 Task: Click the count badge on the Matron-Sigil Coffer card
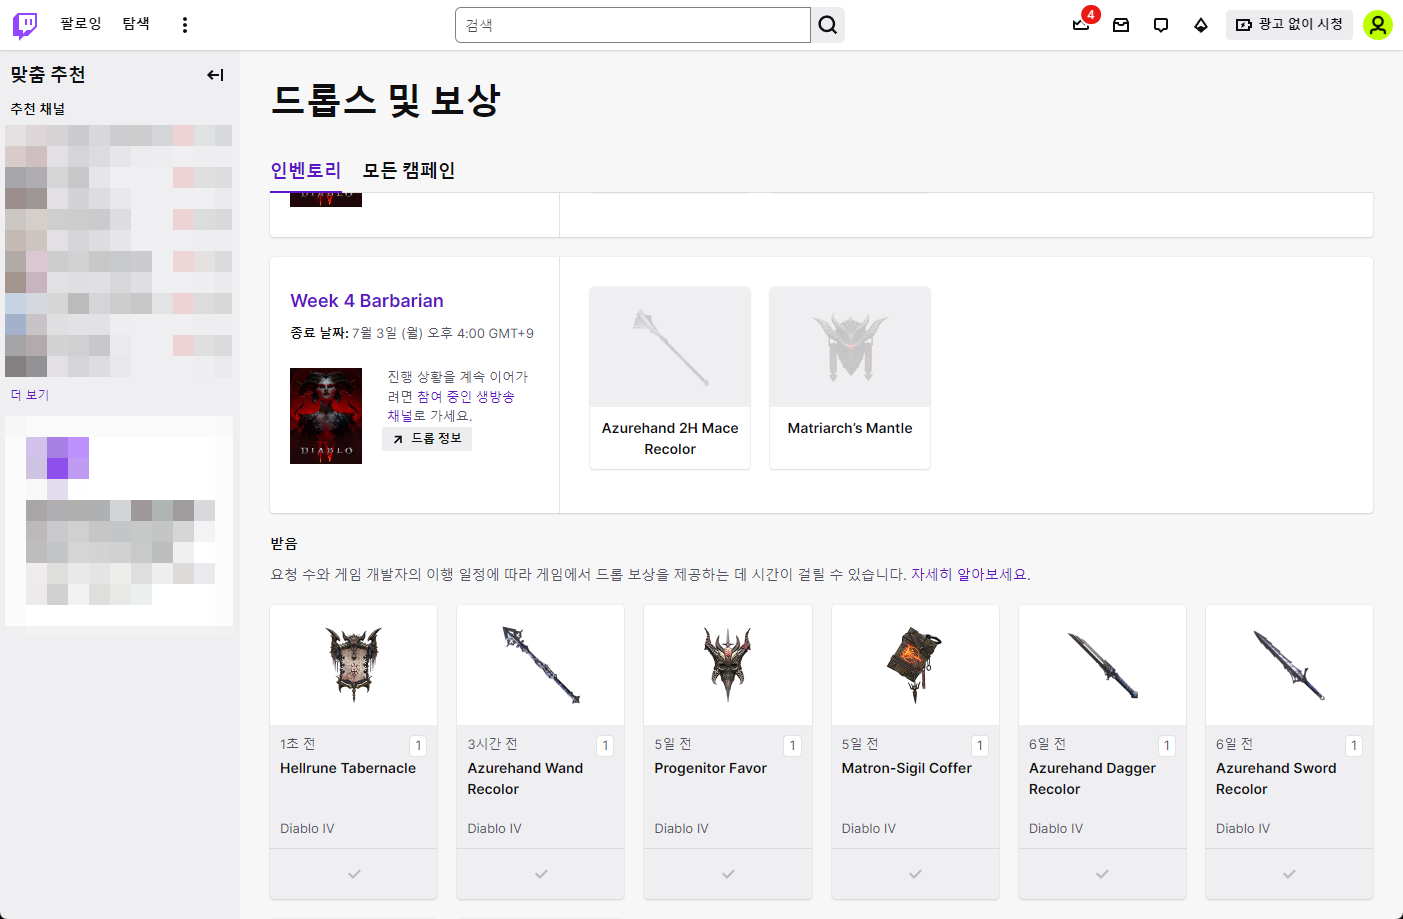coord(979,746)
